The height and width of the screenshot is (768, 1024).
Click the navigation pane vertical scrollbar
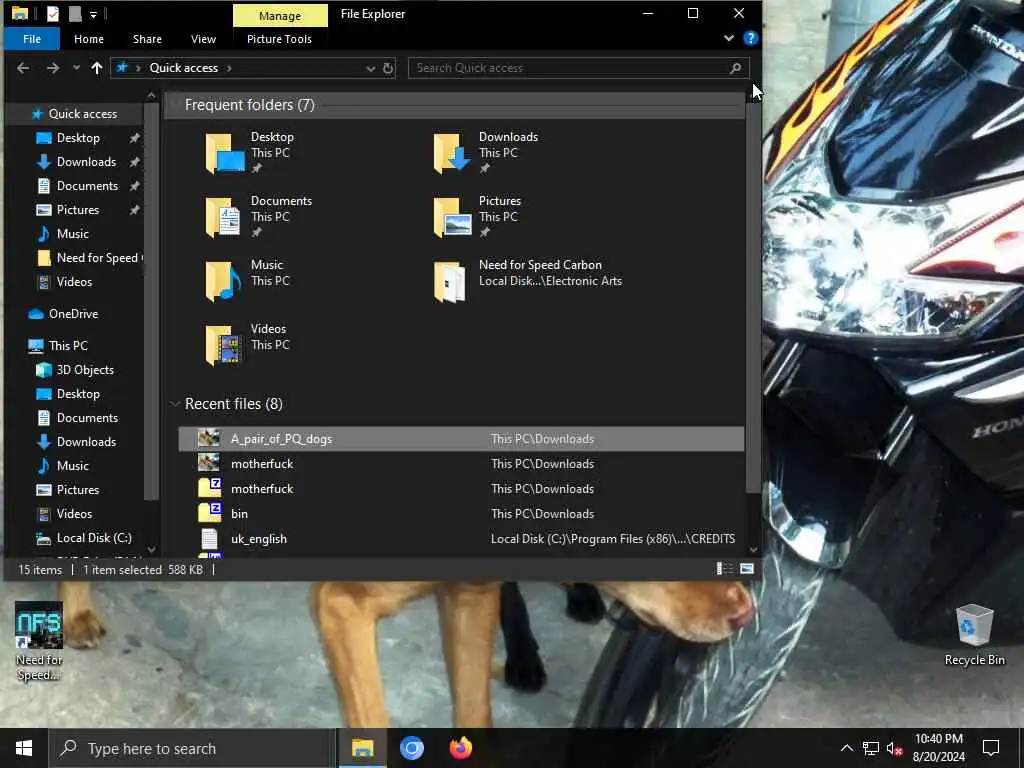(152, 300)
